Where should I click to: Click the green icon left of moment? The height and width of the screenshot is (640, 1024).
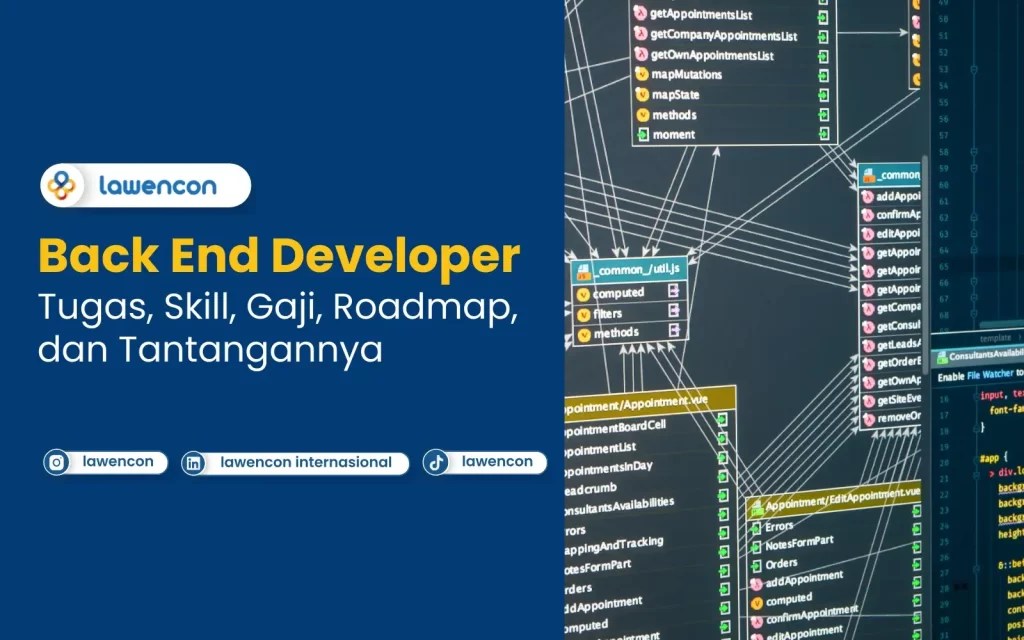tap(643, 135)
